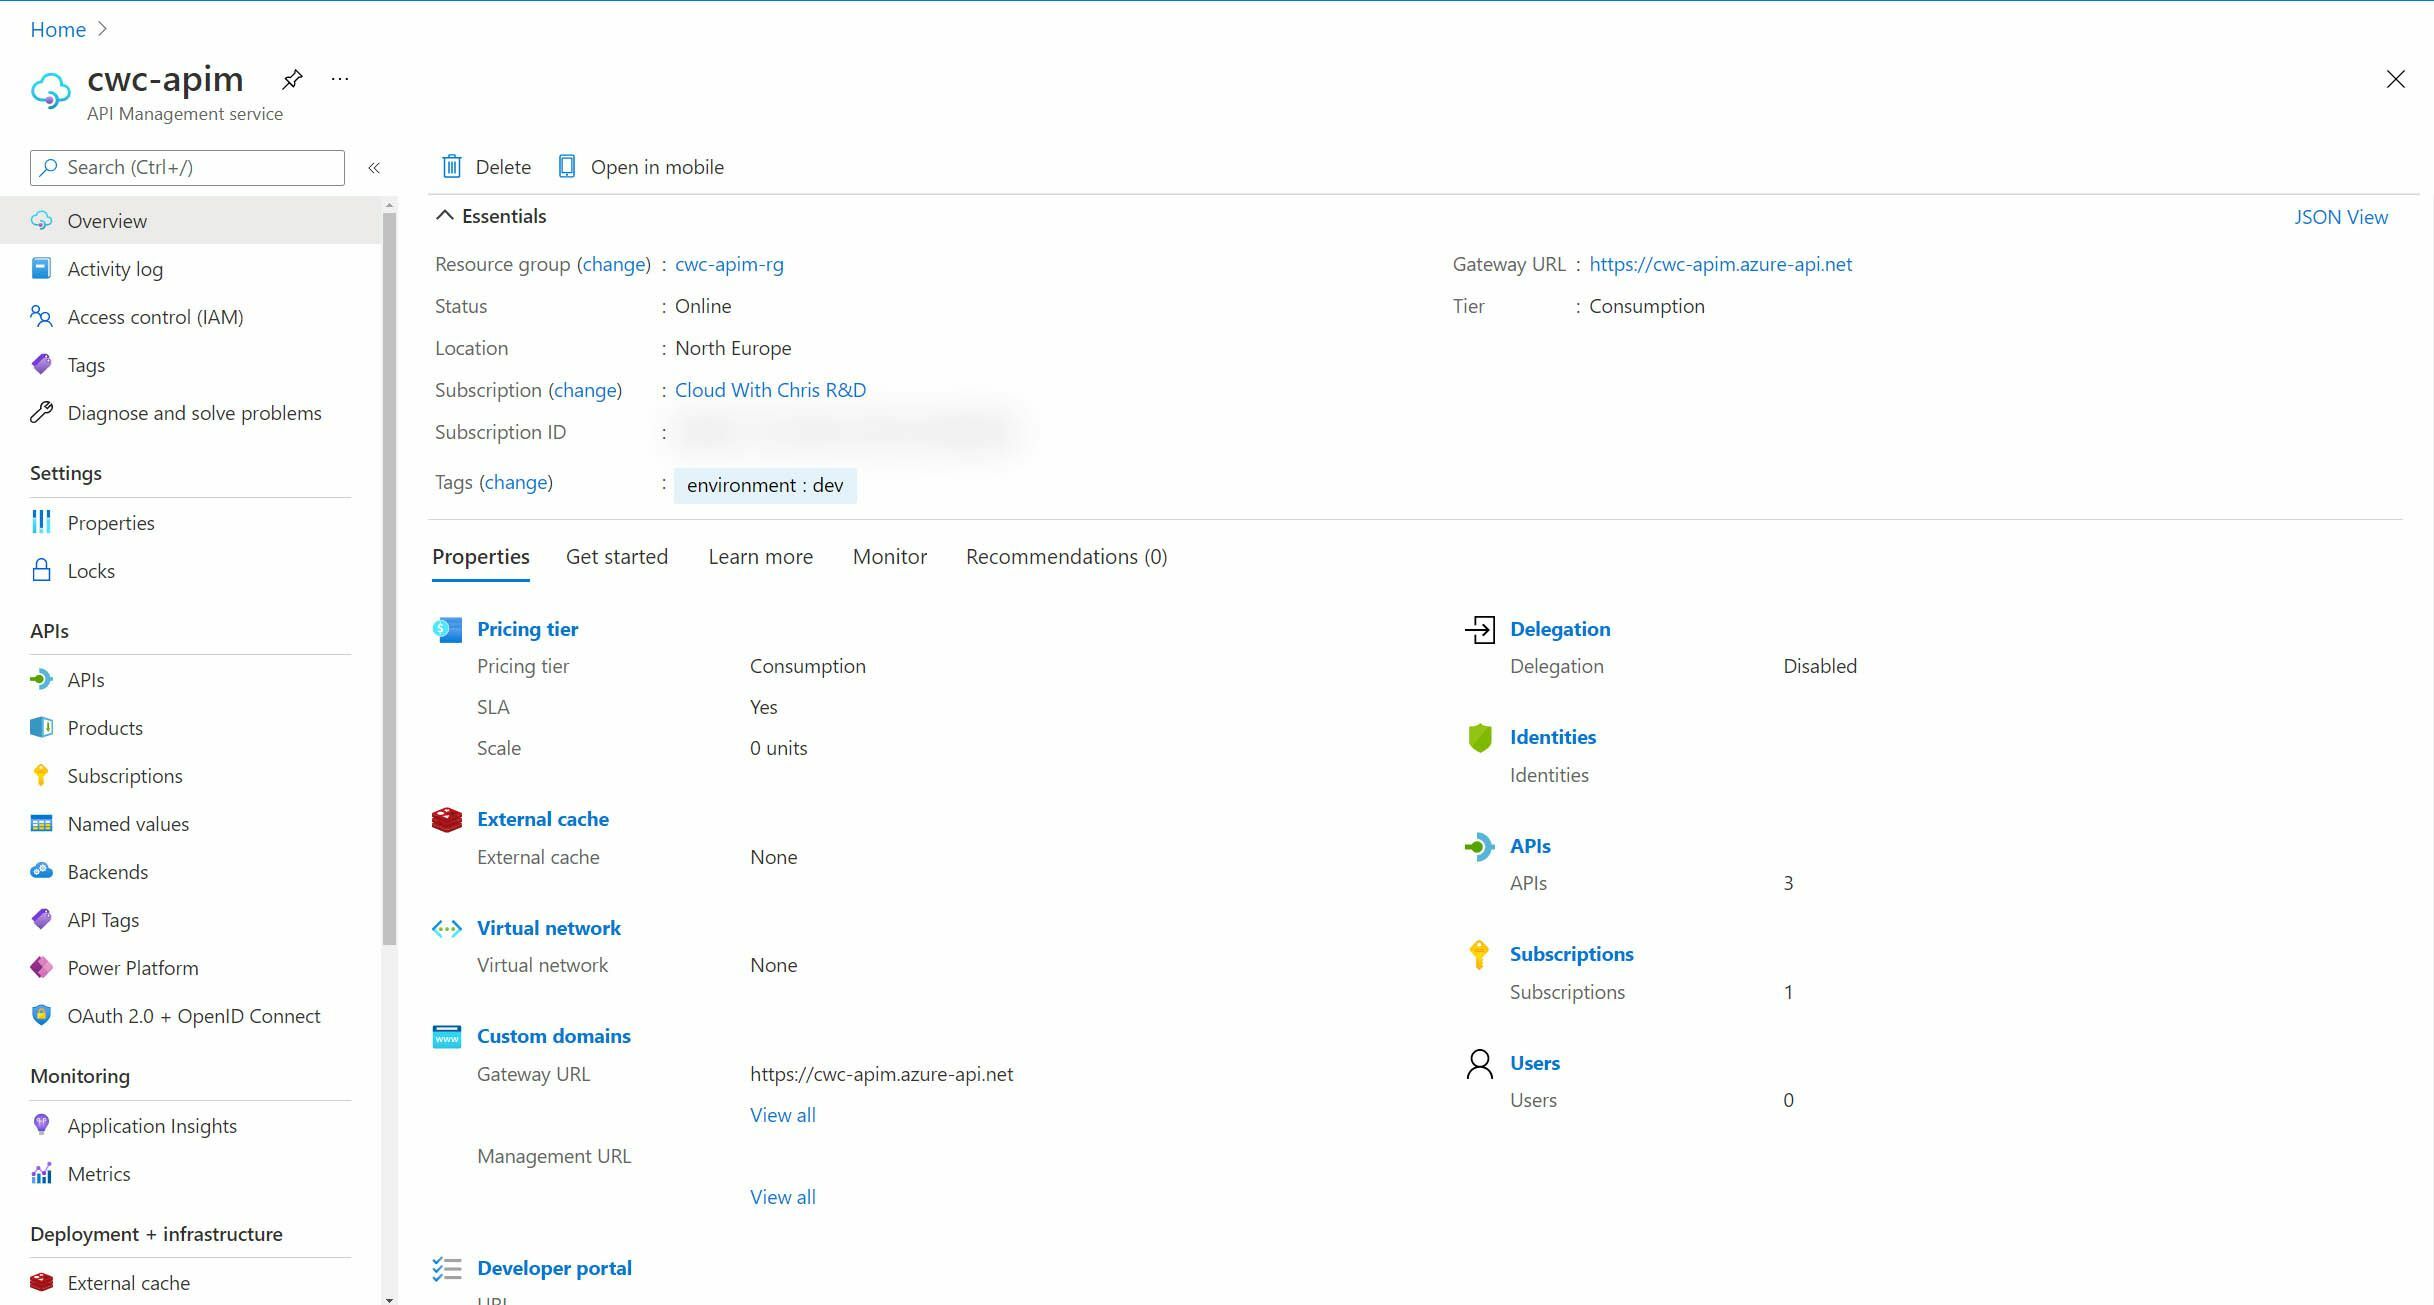
Task: Click the Search (Ctrl+/) field
Action: pos(187,167)
